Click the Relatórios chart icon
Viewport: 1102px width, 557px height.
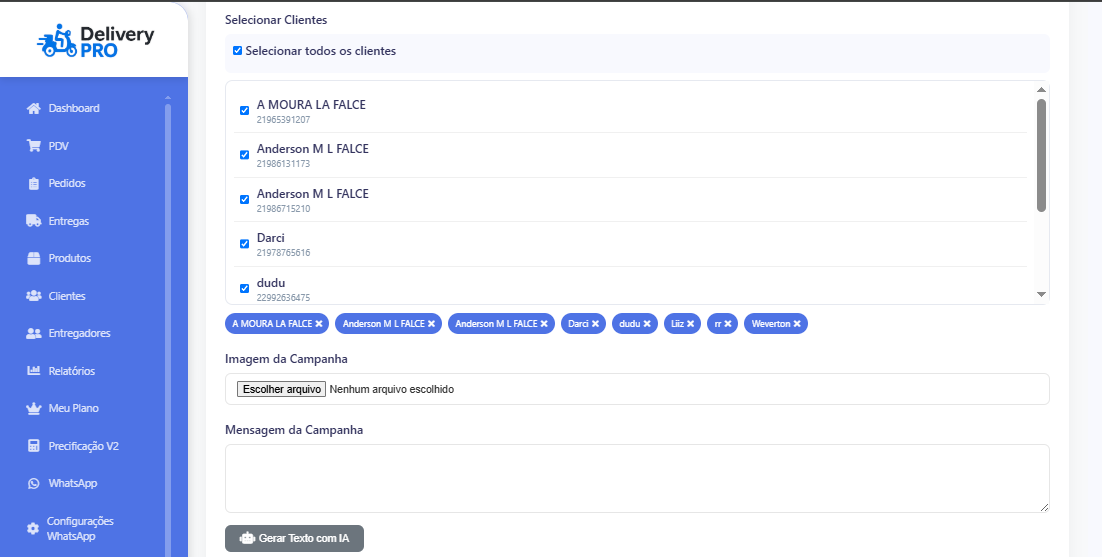click(33, 371)
